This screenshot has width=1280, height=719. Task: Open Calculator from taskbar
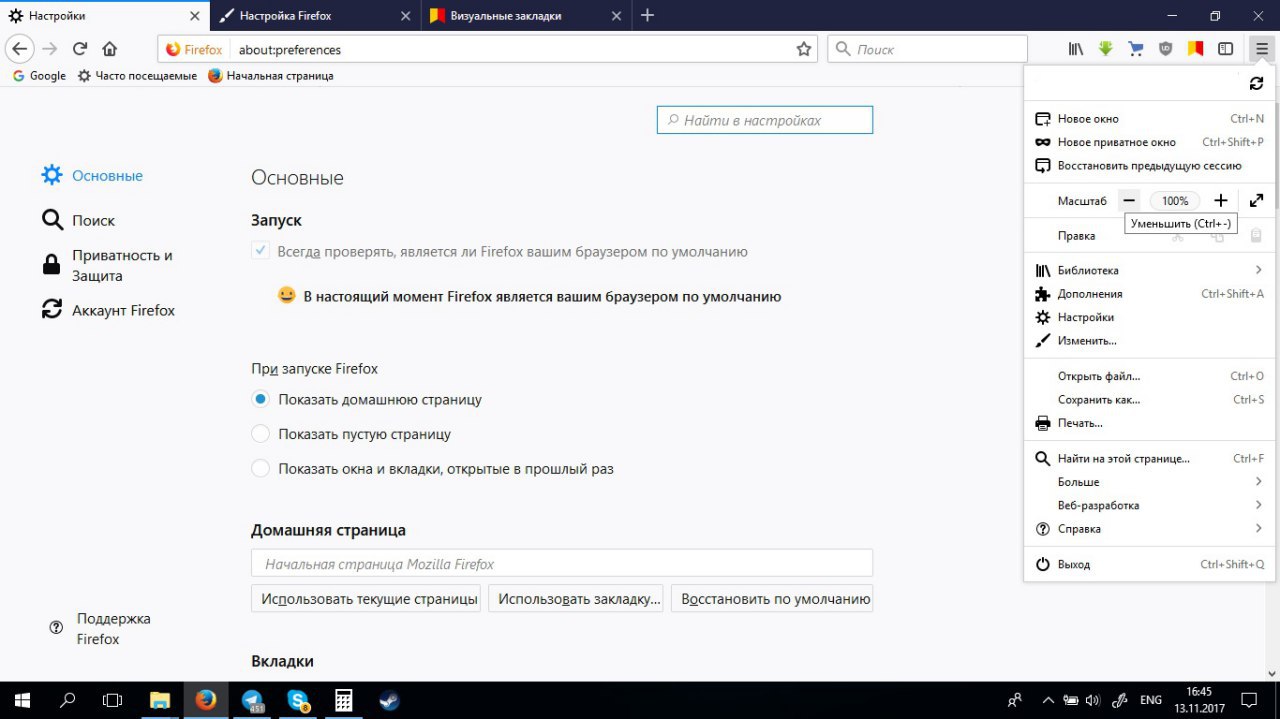tap(344, 700)
